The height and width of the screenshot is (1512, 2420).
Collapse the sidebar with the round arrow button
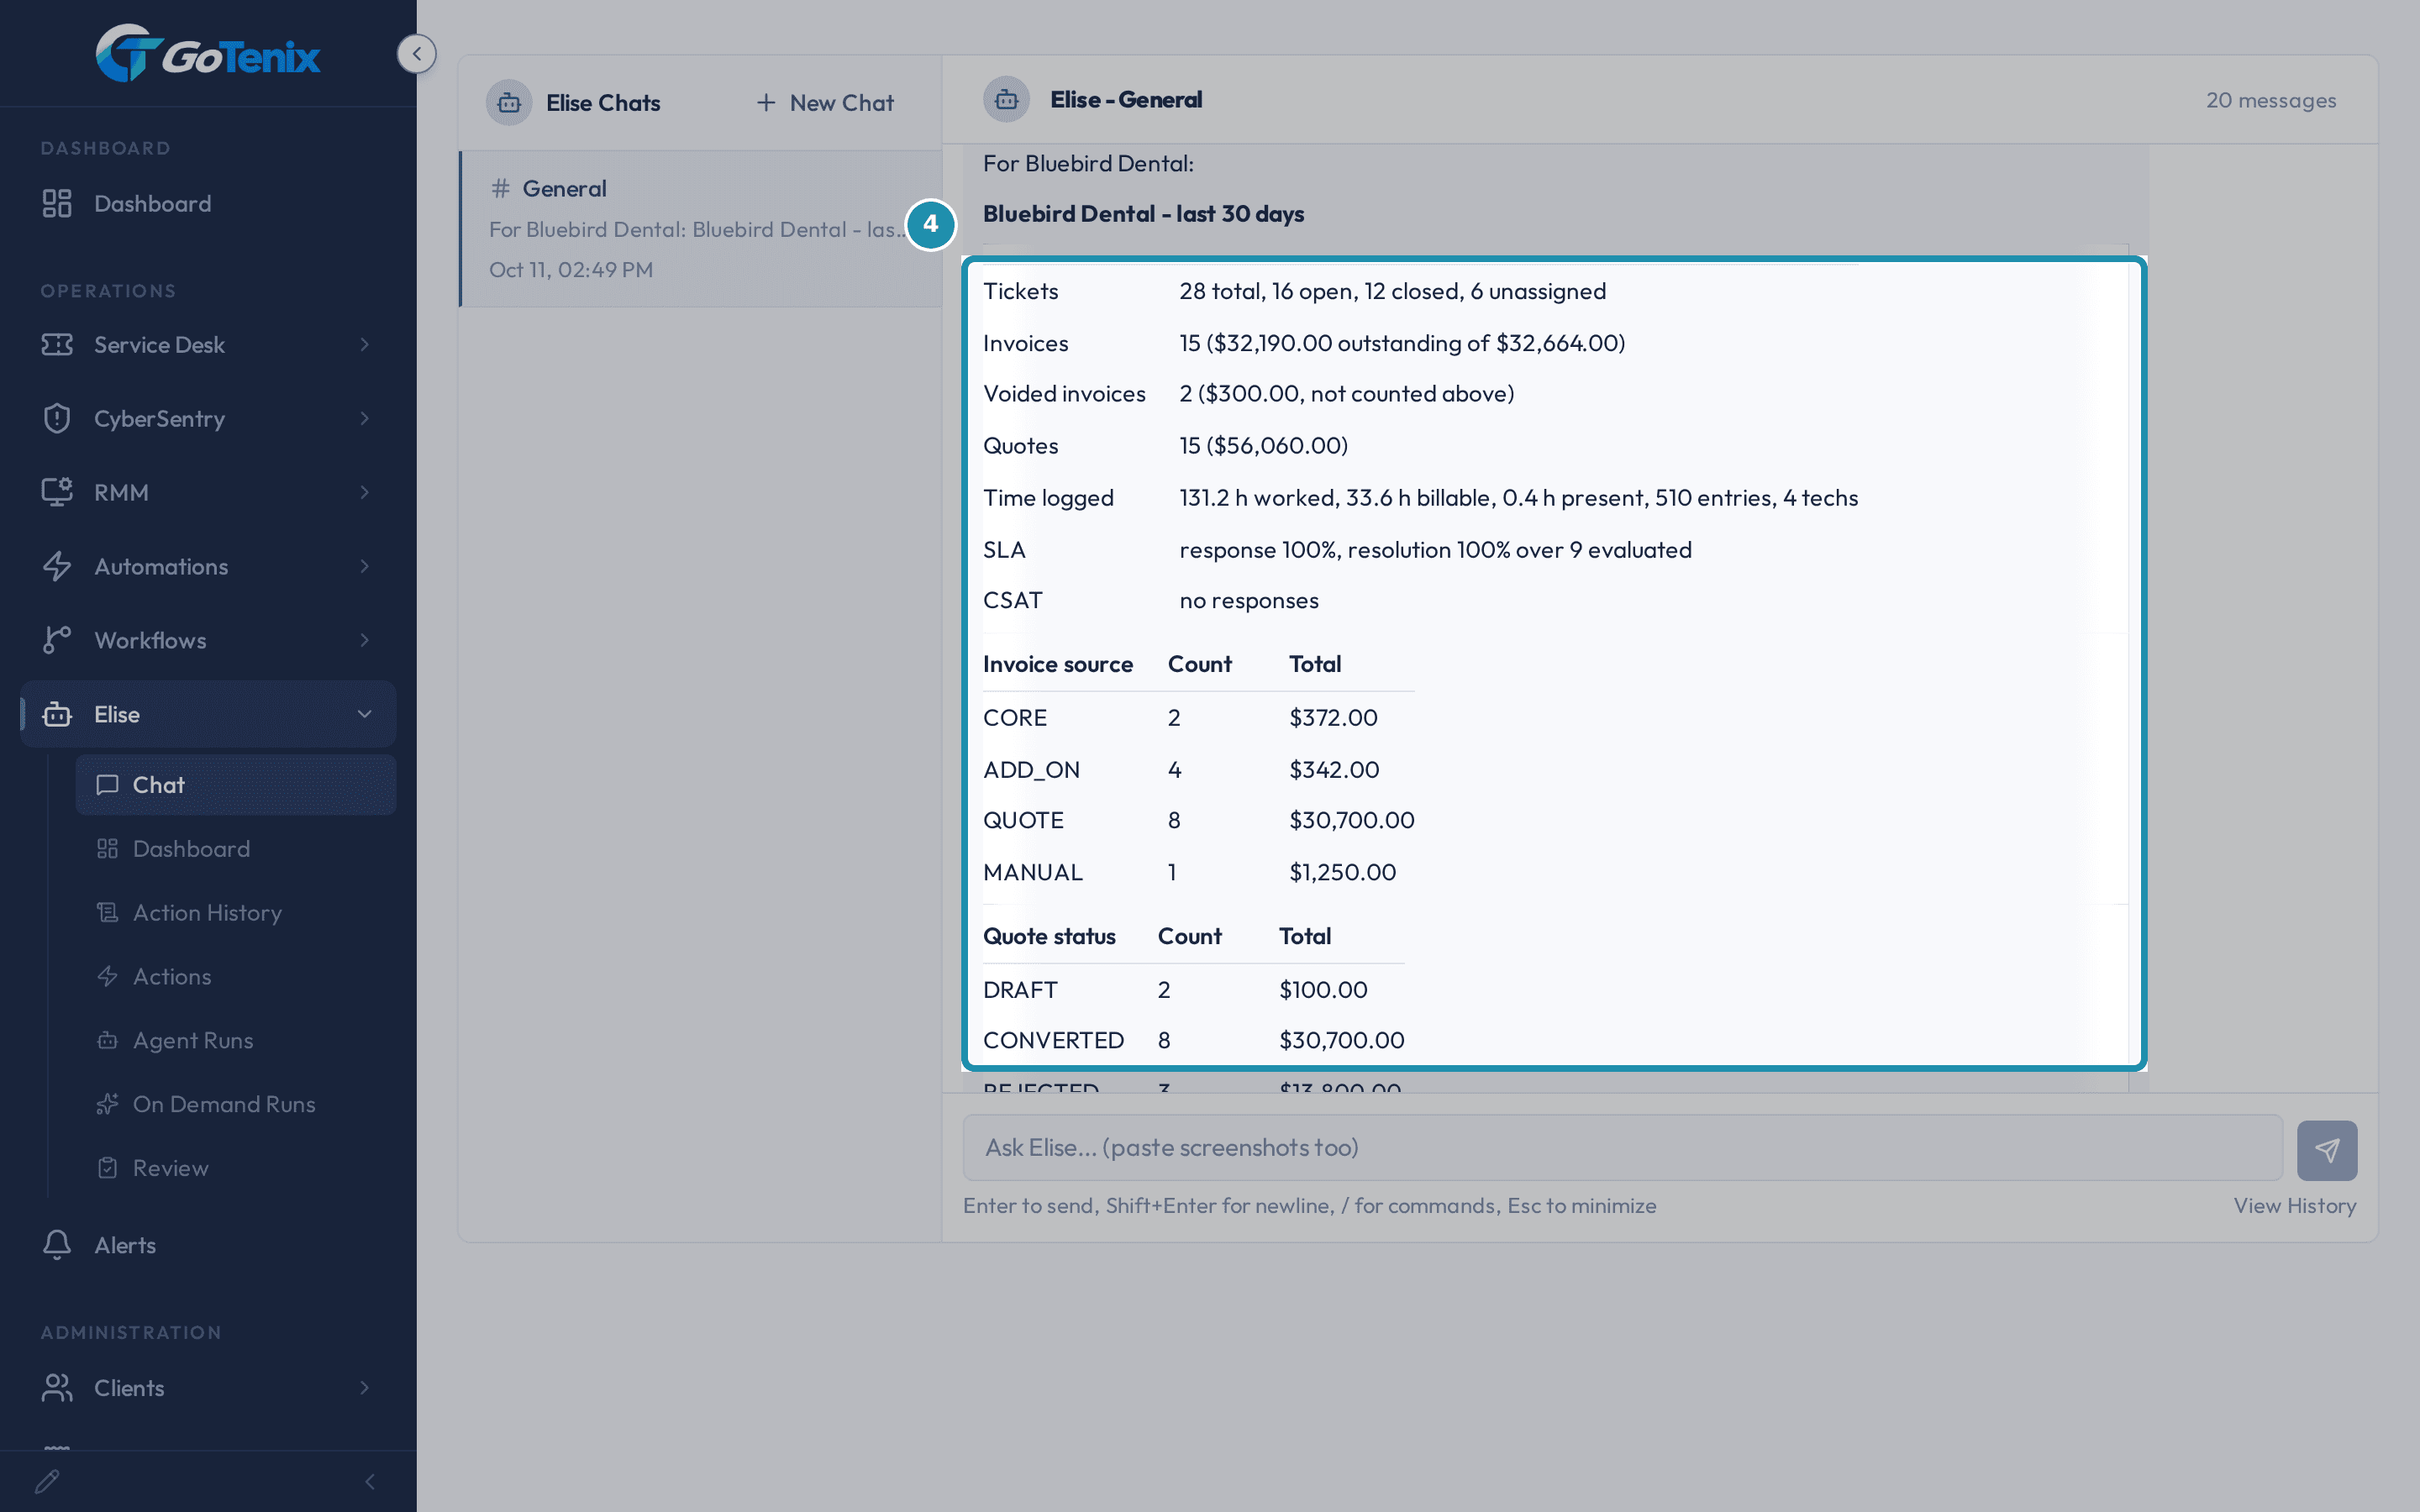point(416,54)
